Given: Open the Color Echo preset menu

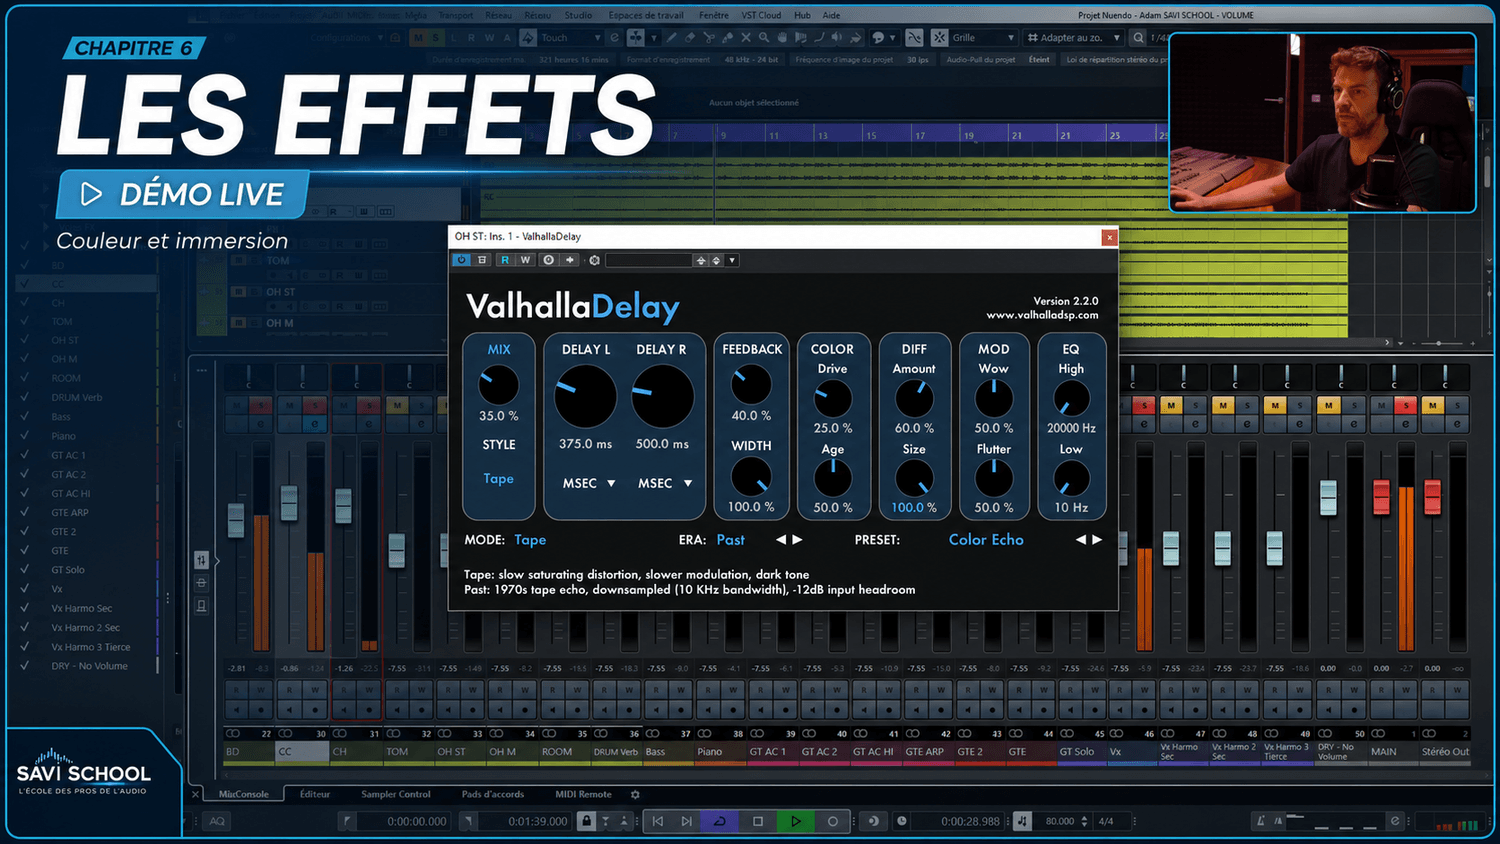Looking at the screenshot, I should [x=986, y=540].
